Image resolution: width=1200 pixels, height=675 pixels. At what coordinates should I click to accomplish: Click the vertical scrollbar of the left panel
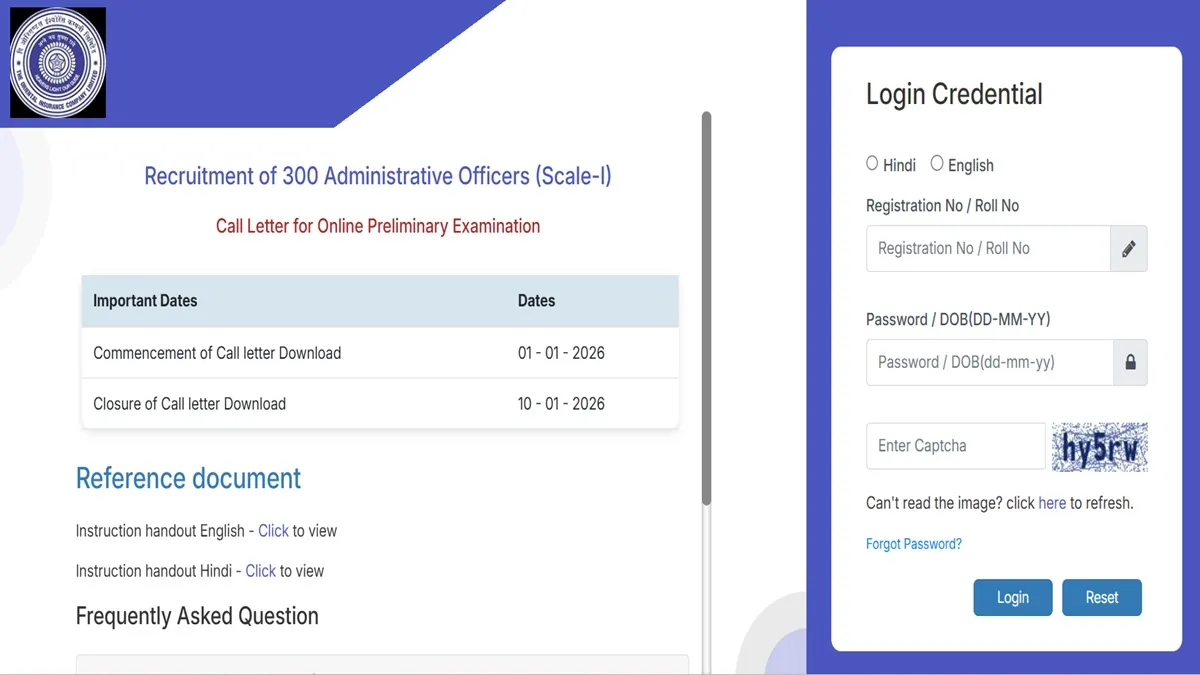coord(706,310)
